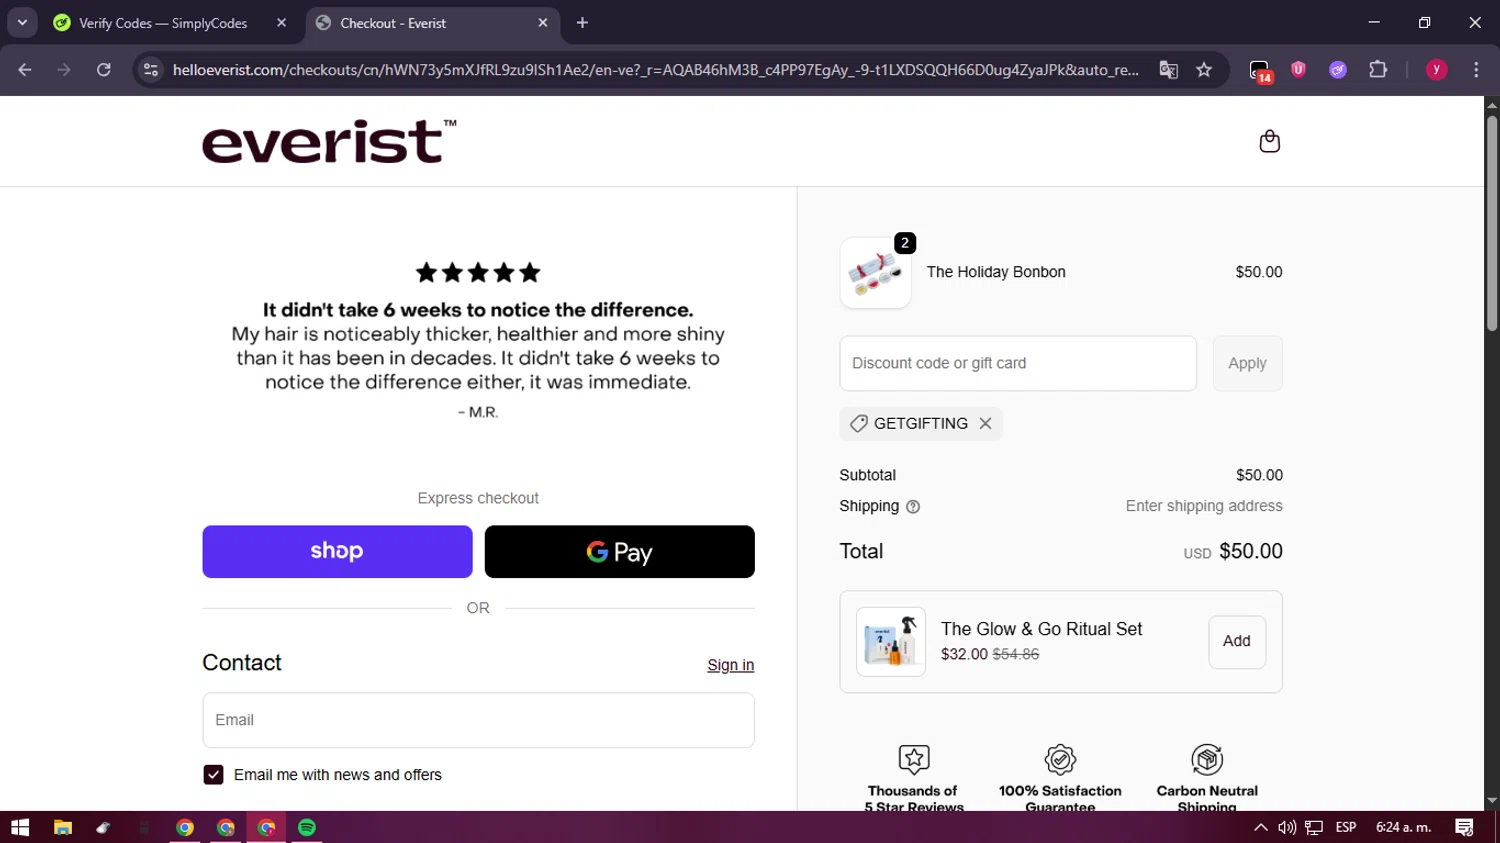Click the shipping info question mark icon

pyautogui.click(x=912, y=507)
